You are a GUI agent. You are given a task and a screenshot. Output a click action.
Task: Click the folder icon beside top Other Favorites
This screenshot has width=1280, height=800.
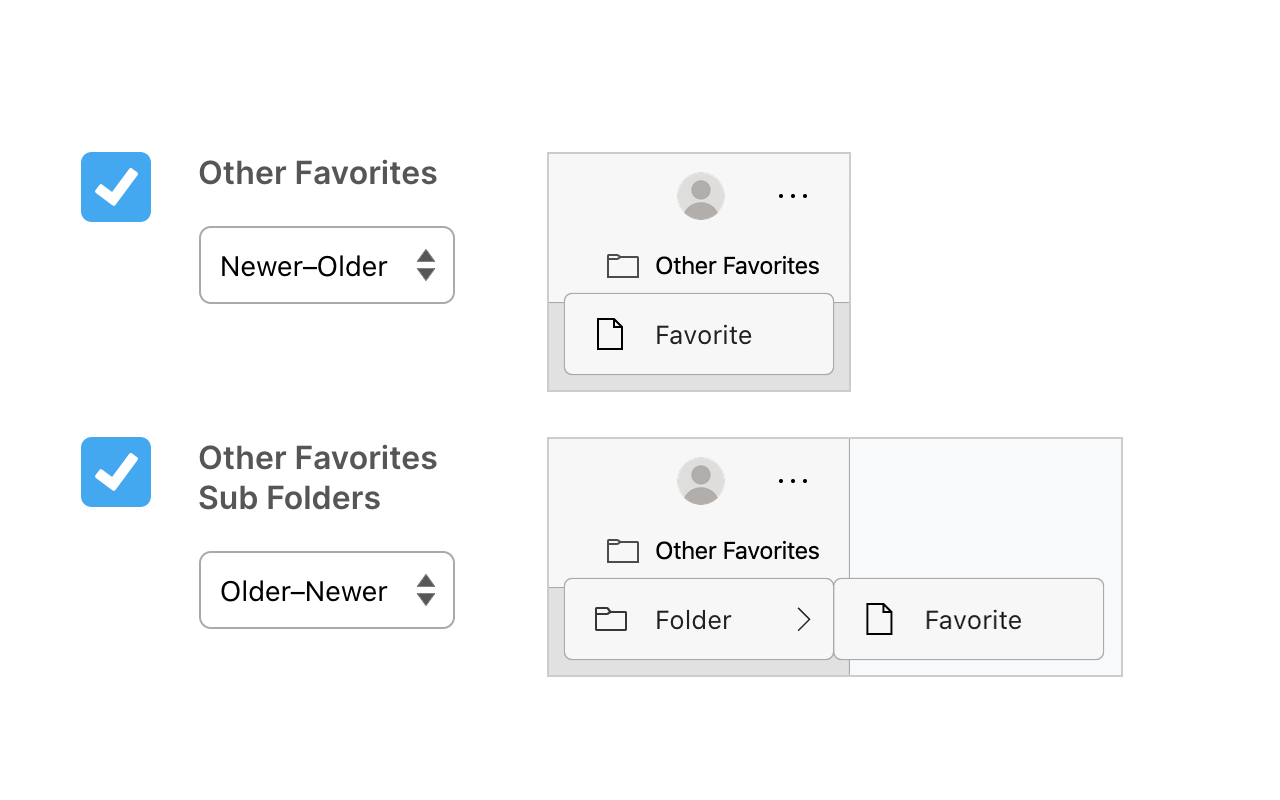[623, 266]
